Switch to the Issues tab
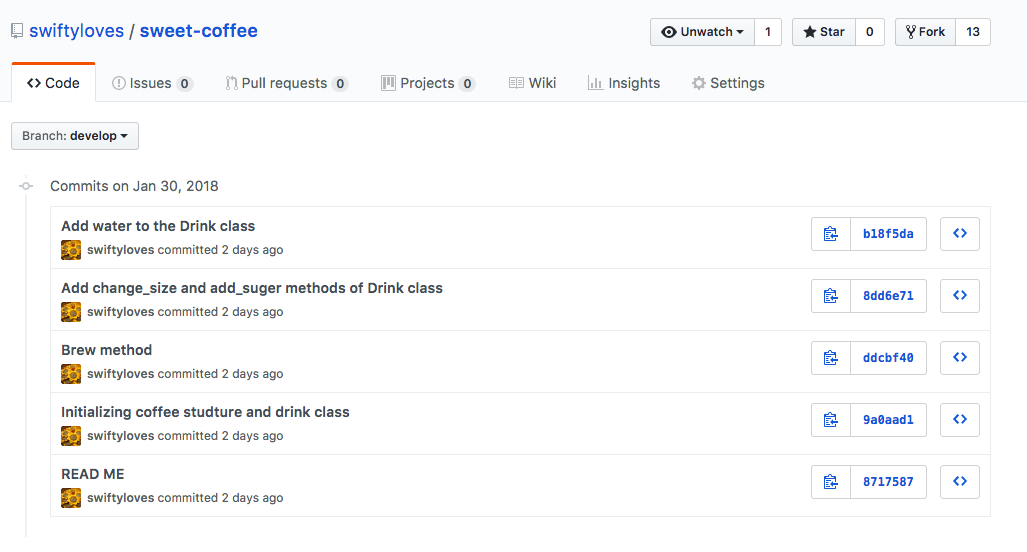The image size is (1027, 552). click(152, 83)
